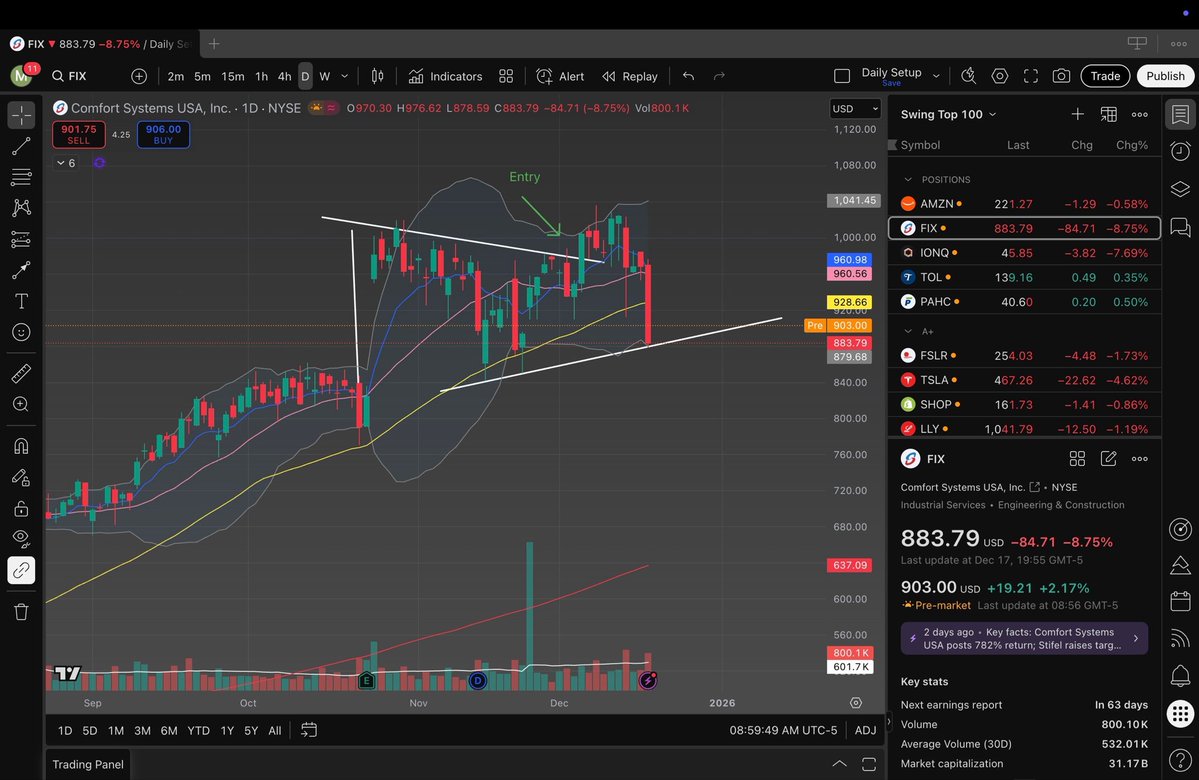1199x780 pixels.
Task: Add a symbol to compare
Action: [138, 76]
